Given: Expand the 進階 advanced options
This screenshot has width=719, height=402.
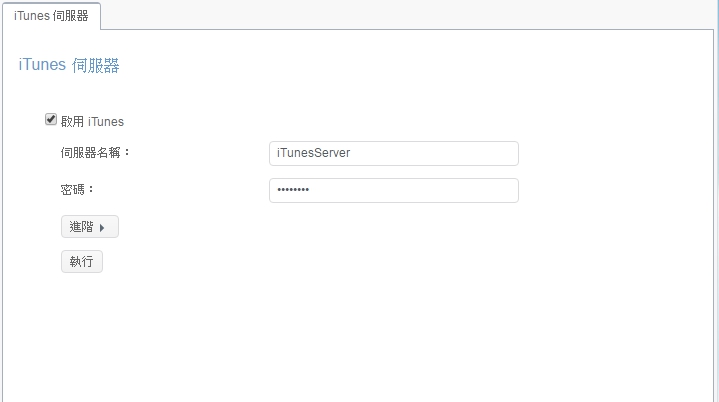Looking at the screenshot, I should (90, 226).
